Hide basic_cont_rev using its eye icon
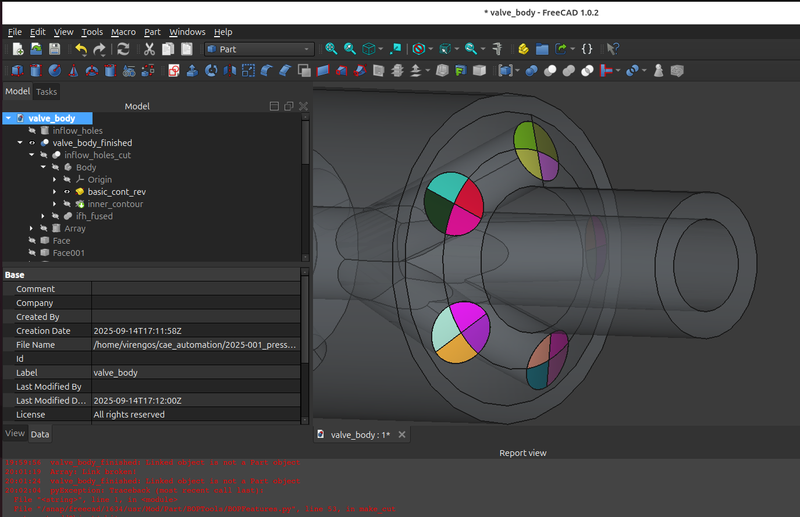This screenshot has width=800, height=517. [x=67, y=191]
